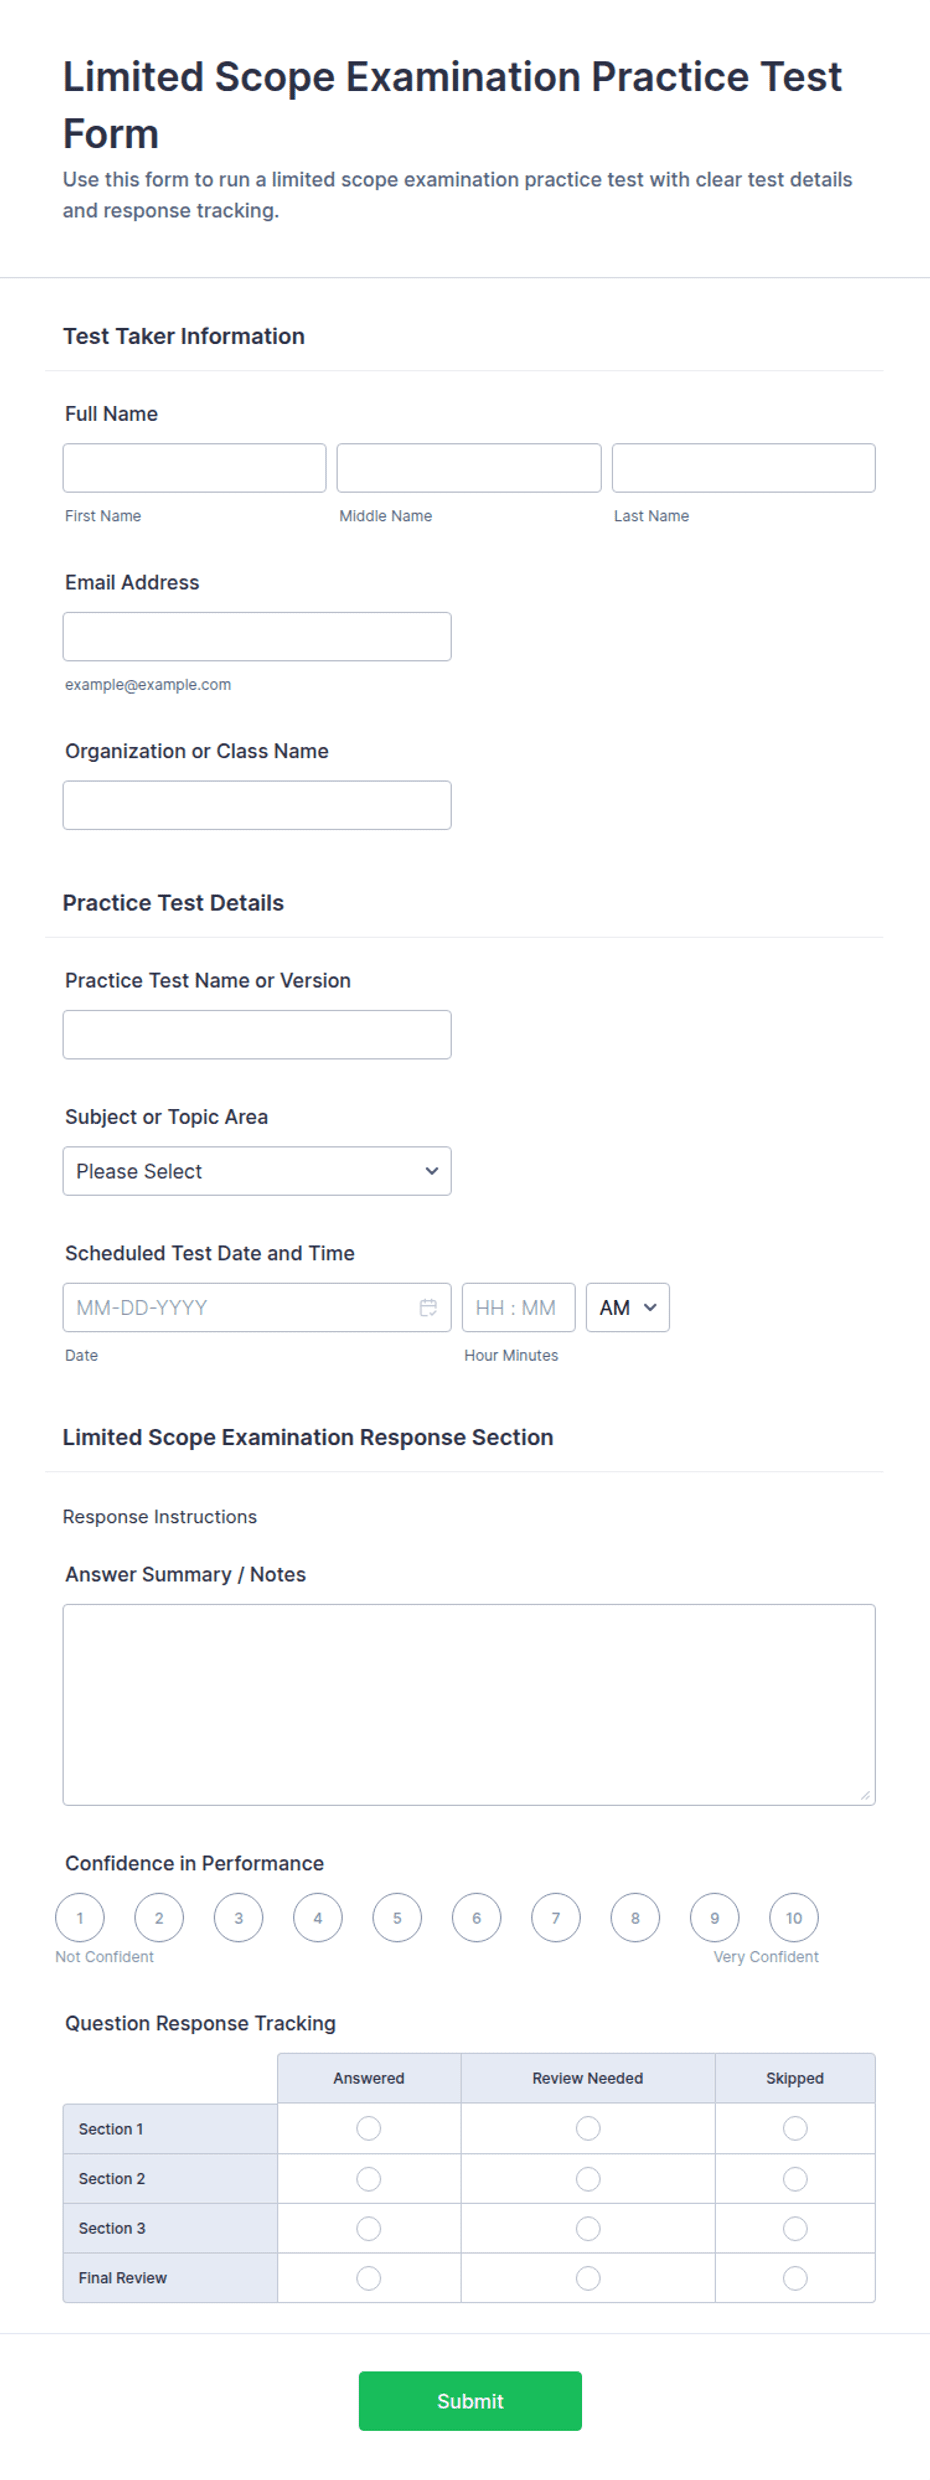The image size is (930, 2480).
Task: Focus the Hour Minutes time field
Action: [519, 1307]
